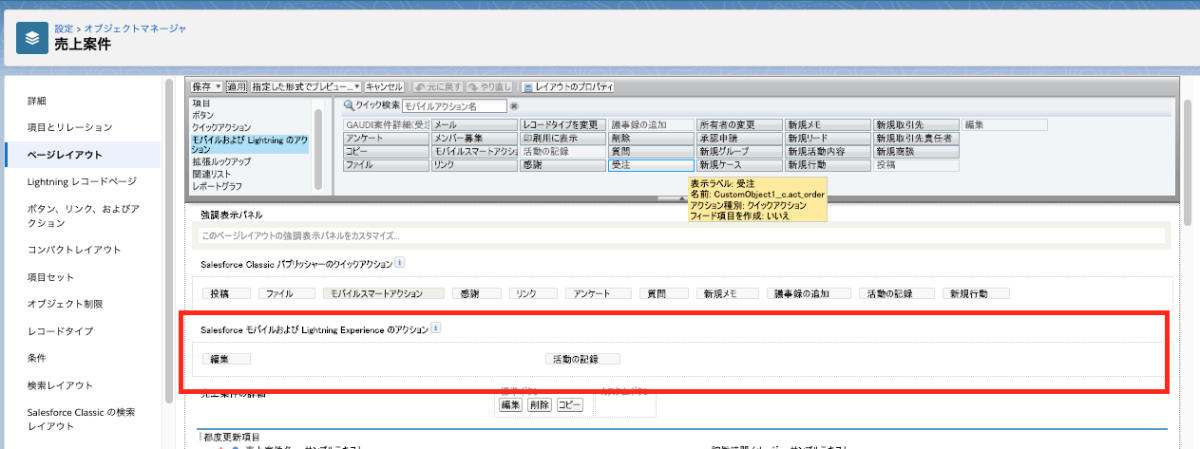Select 新規ケース palette action

(739, 164)
